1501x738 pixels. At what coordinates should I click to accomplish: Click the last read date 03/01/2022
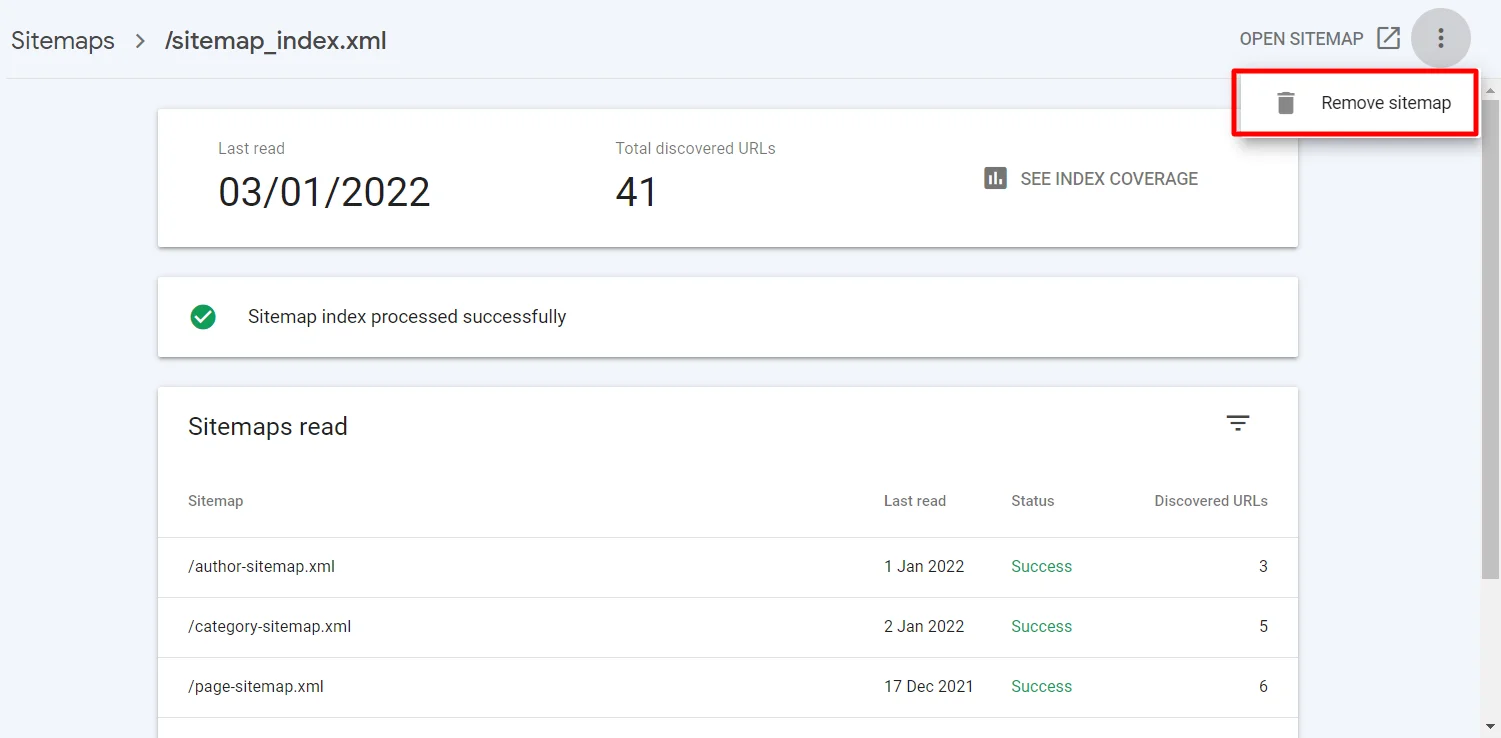[x=324, y=192]
